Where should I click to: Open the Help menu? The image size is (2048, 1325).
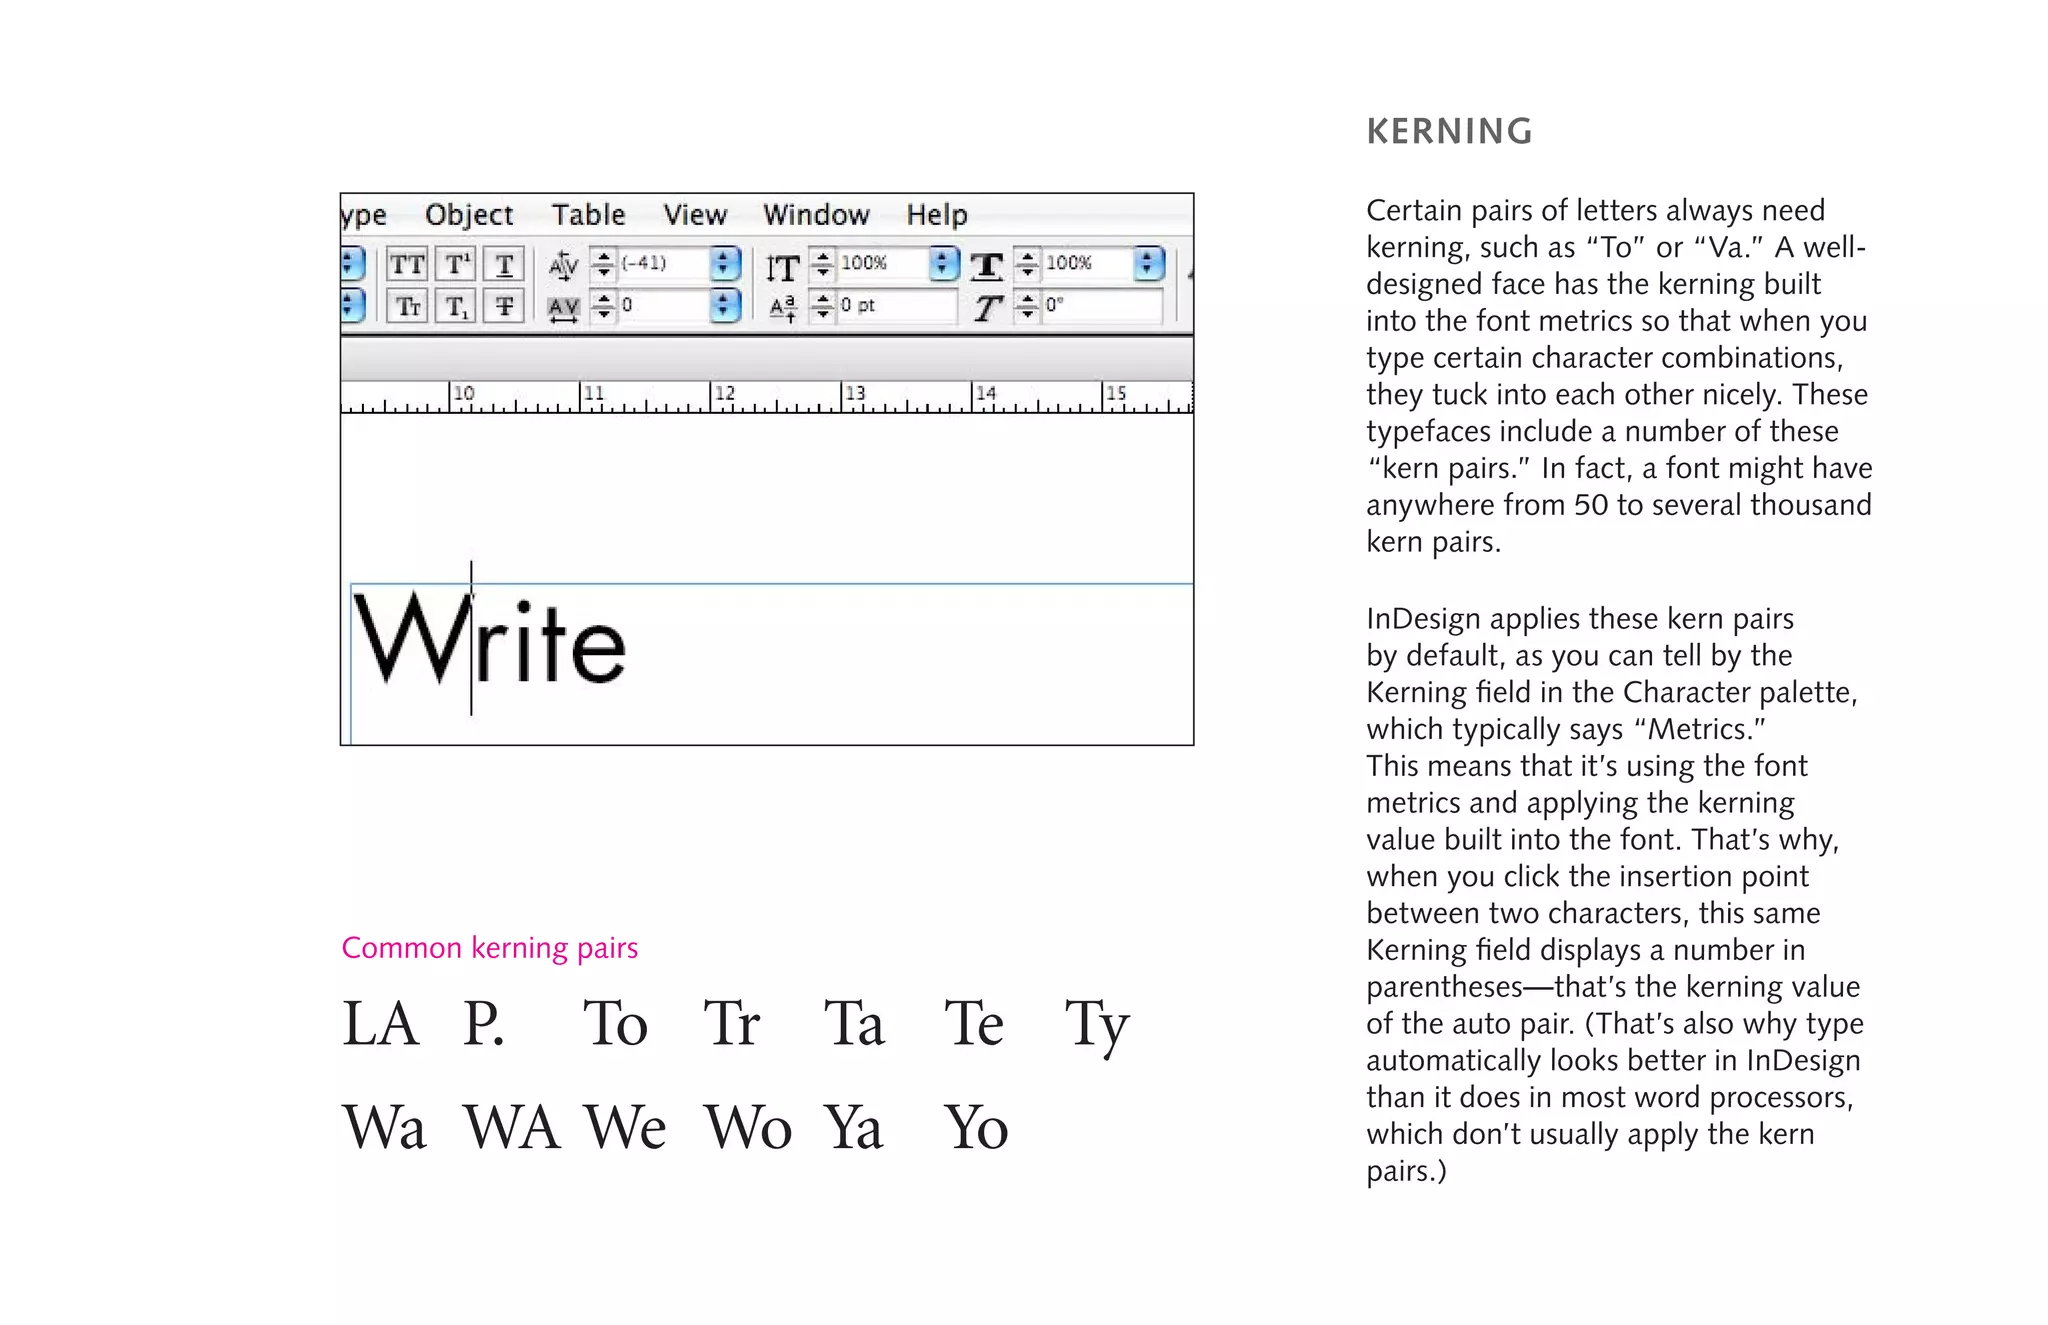point(937,215)
